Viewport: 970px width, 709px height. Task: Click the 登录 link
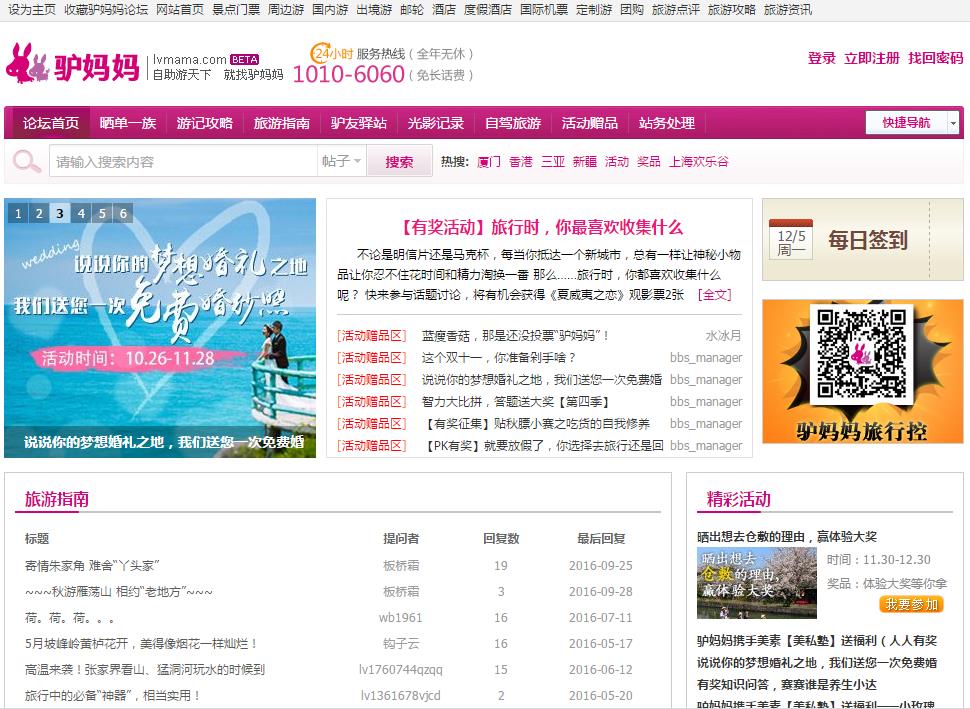click(x=822, y=58)
